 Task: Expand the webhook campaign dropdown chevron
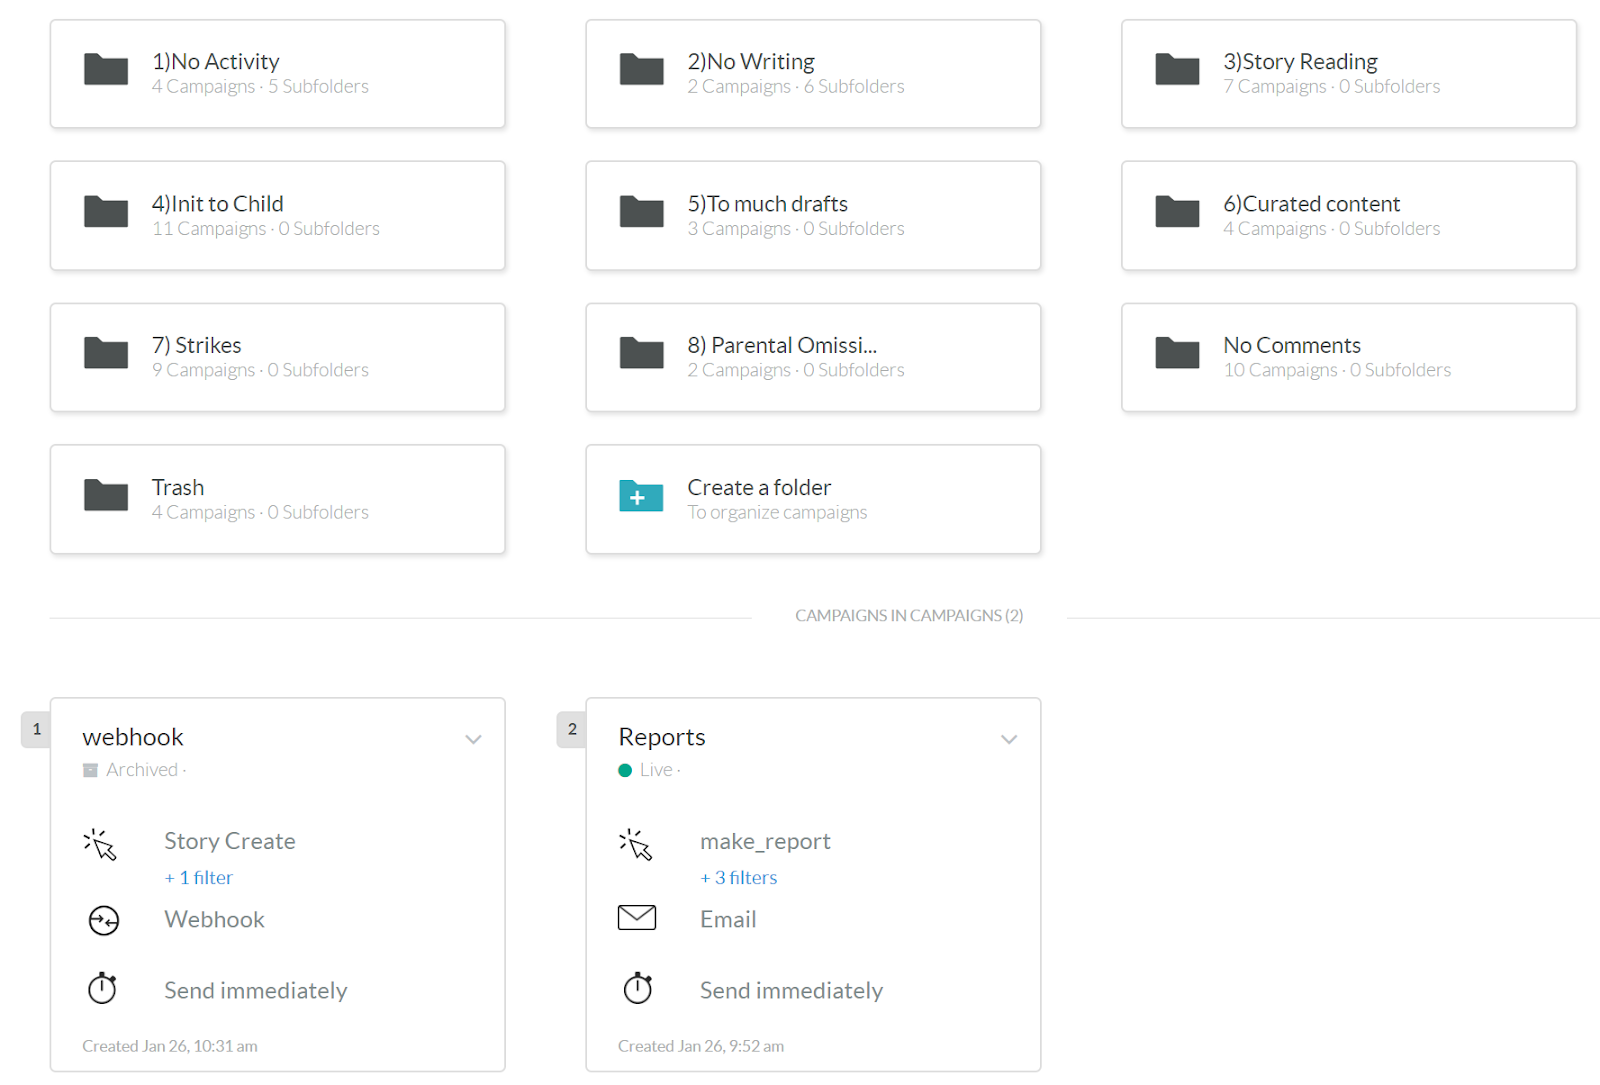473,739
